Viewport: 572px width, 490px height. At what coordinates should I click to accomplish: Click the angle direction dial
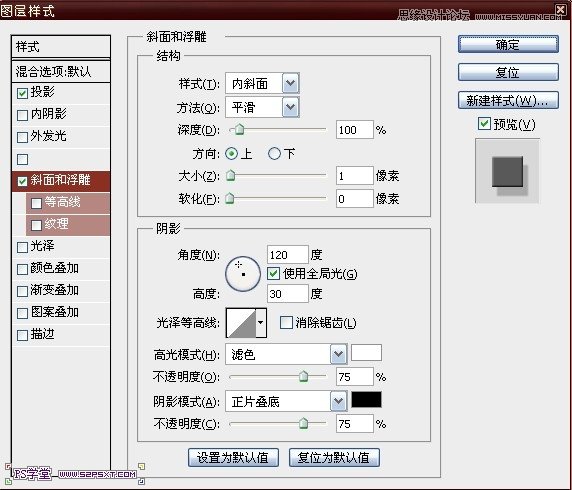point(243,274)
